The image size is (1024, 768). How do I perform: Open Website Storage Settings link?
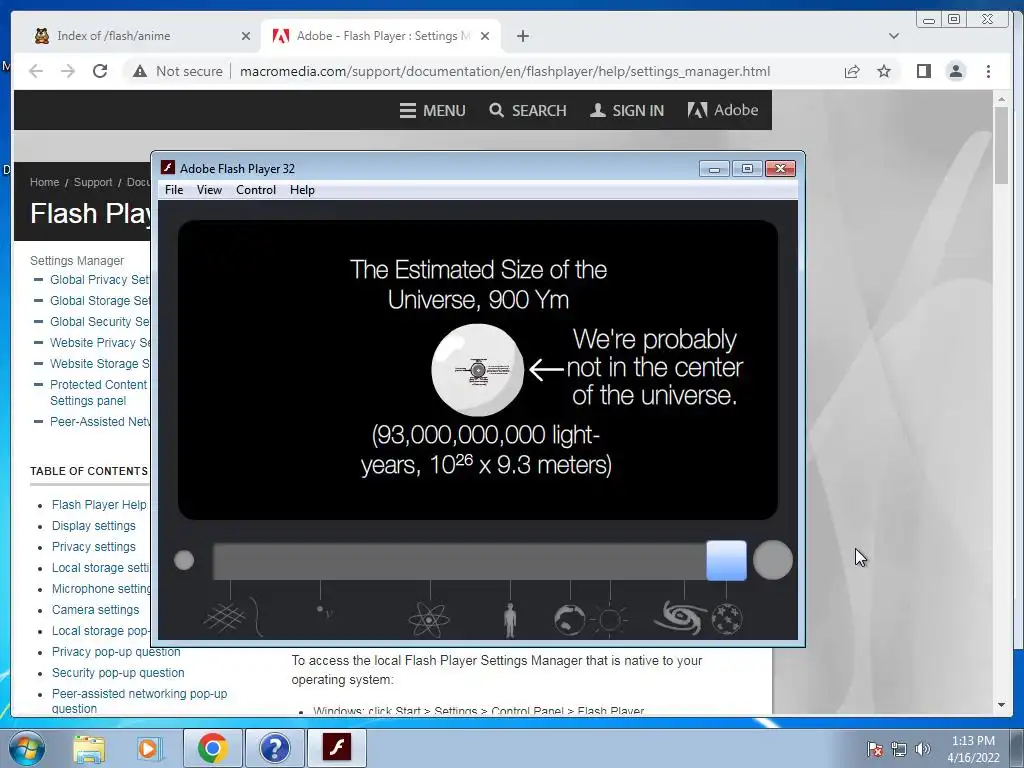[100, 363]
